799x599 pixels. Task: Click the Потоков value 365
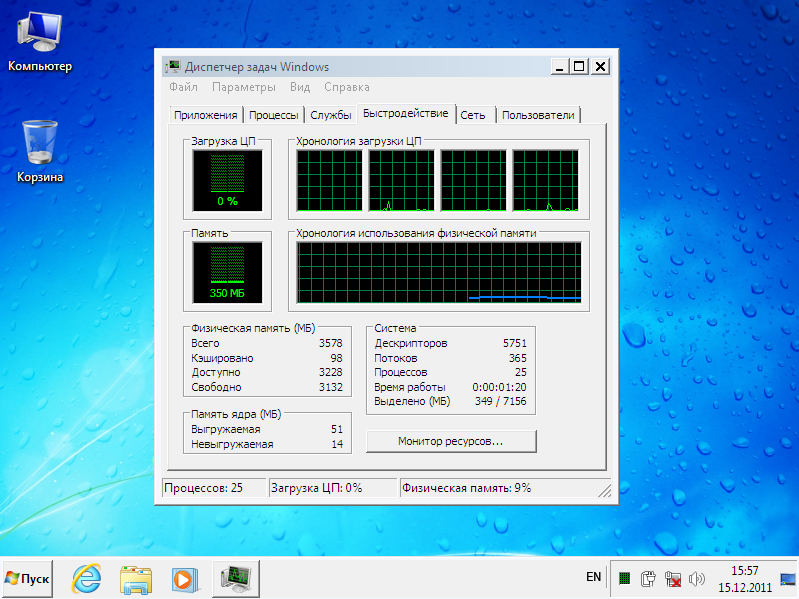518,358
